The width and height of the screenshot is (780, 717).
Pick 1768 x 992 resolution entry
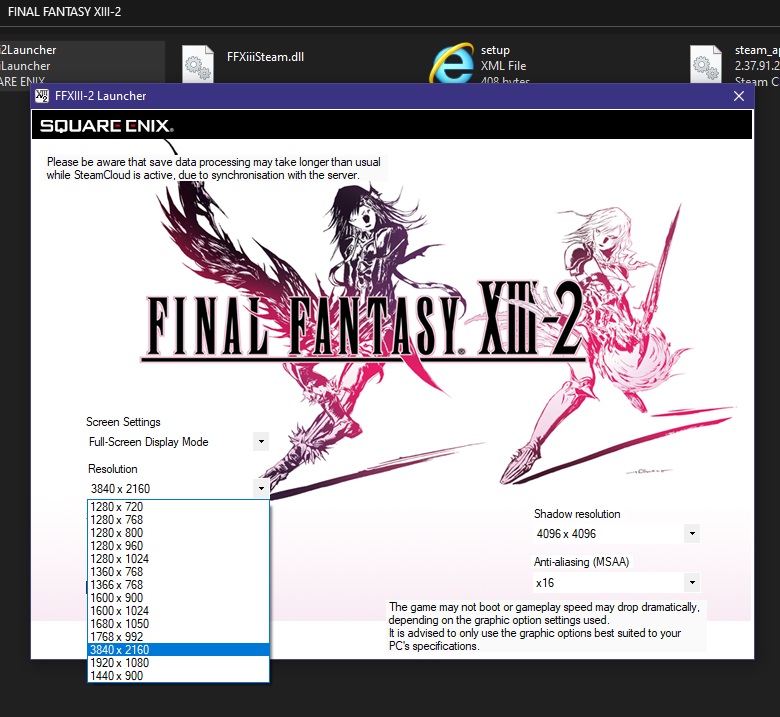(x=178, y=636)
